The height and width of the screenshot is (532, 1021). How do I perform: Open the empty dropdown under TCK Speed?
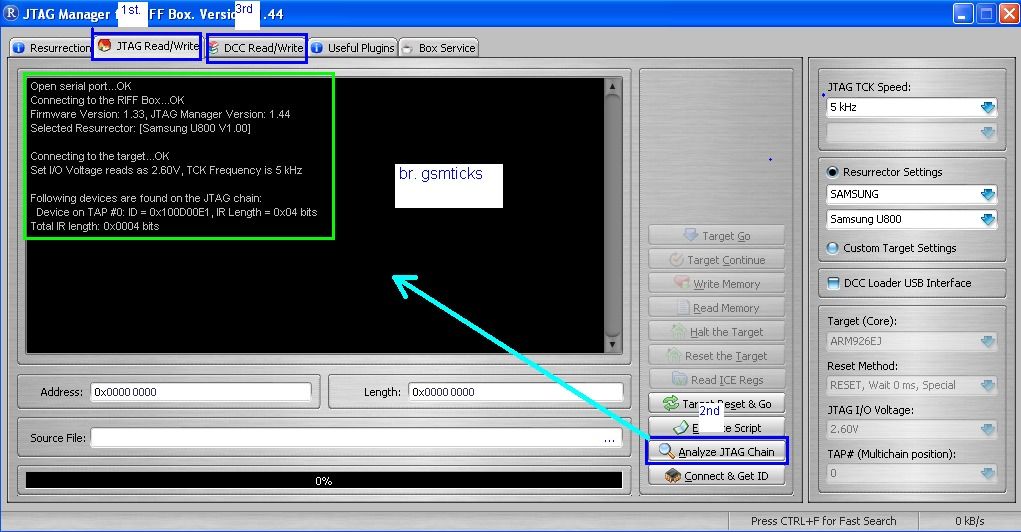tap(988, 132)
